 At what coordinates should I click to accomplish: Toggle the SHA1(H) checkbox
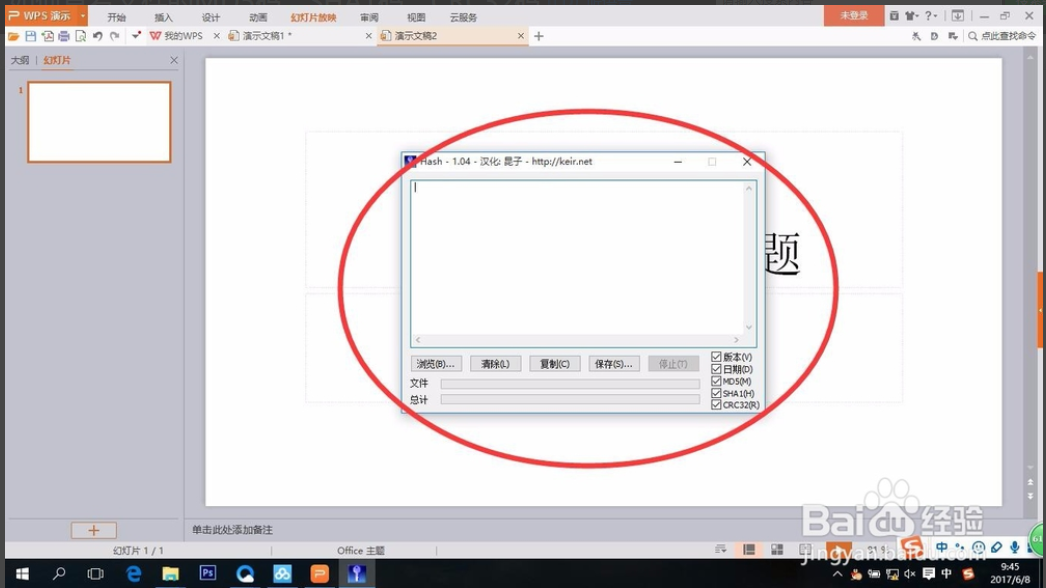[x=716, y=393]
